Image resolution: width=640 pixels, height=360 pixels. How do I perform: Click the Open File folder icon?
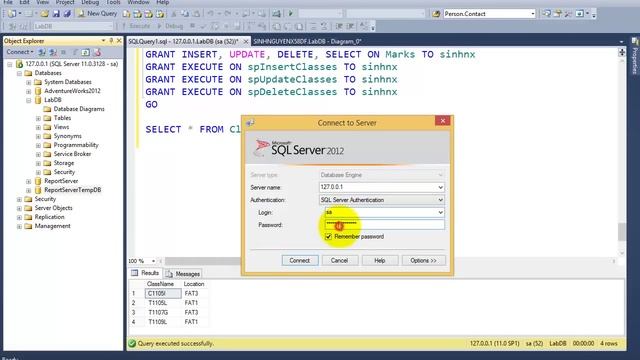coord(44,13)
